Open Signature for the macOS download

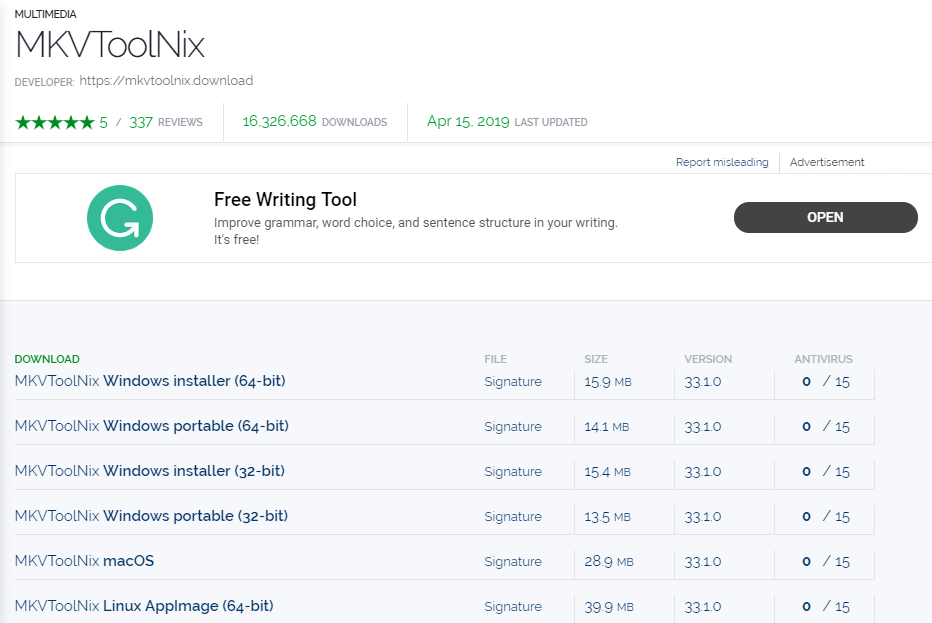[513, 562]
